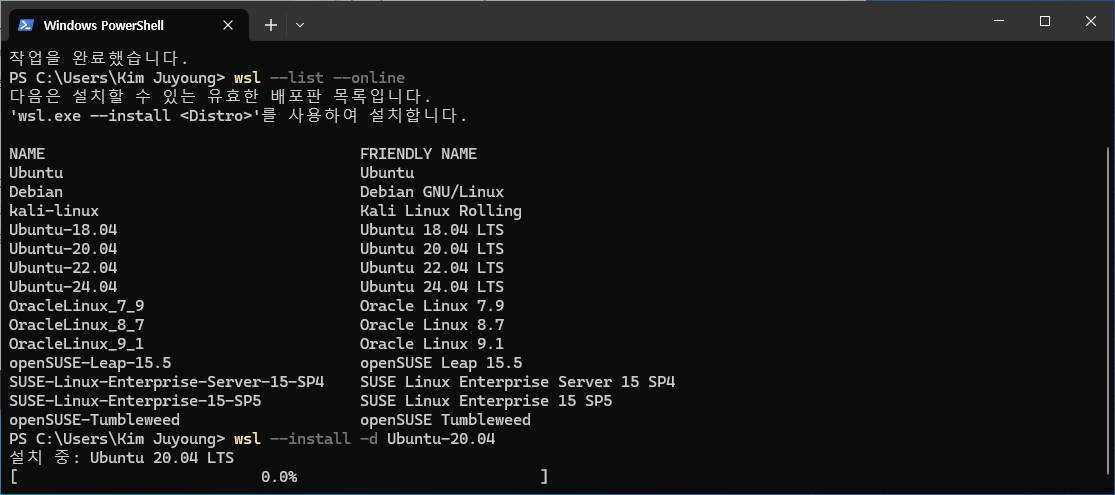Click empty title bar area beside tabs

click(x=640, y=21)
